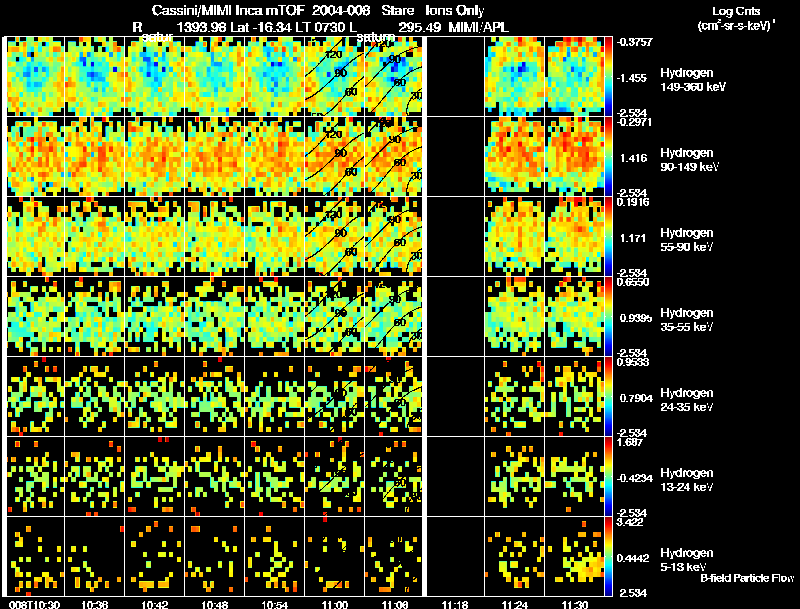Viewport: 800px width, 609px height.
Task: Click the color bar beside Hydrogen 55-90 keV
Action: click(608, 237)
